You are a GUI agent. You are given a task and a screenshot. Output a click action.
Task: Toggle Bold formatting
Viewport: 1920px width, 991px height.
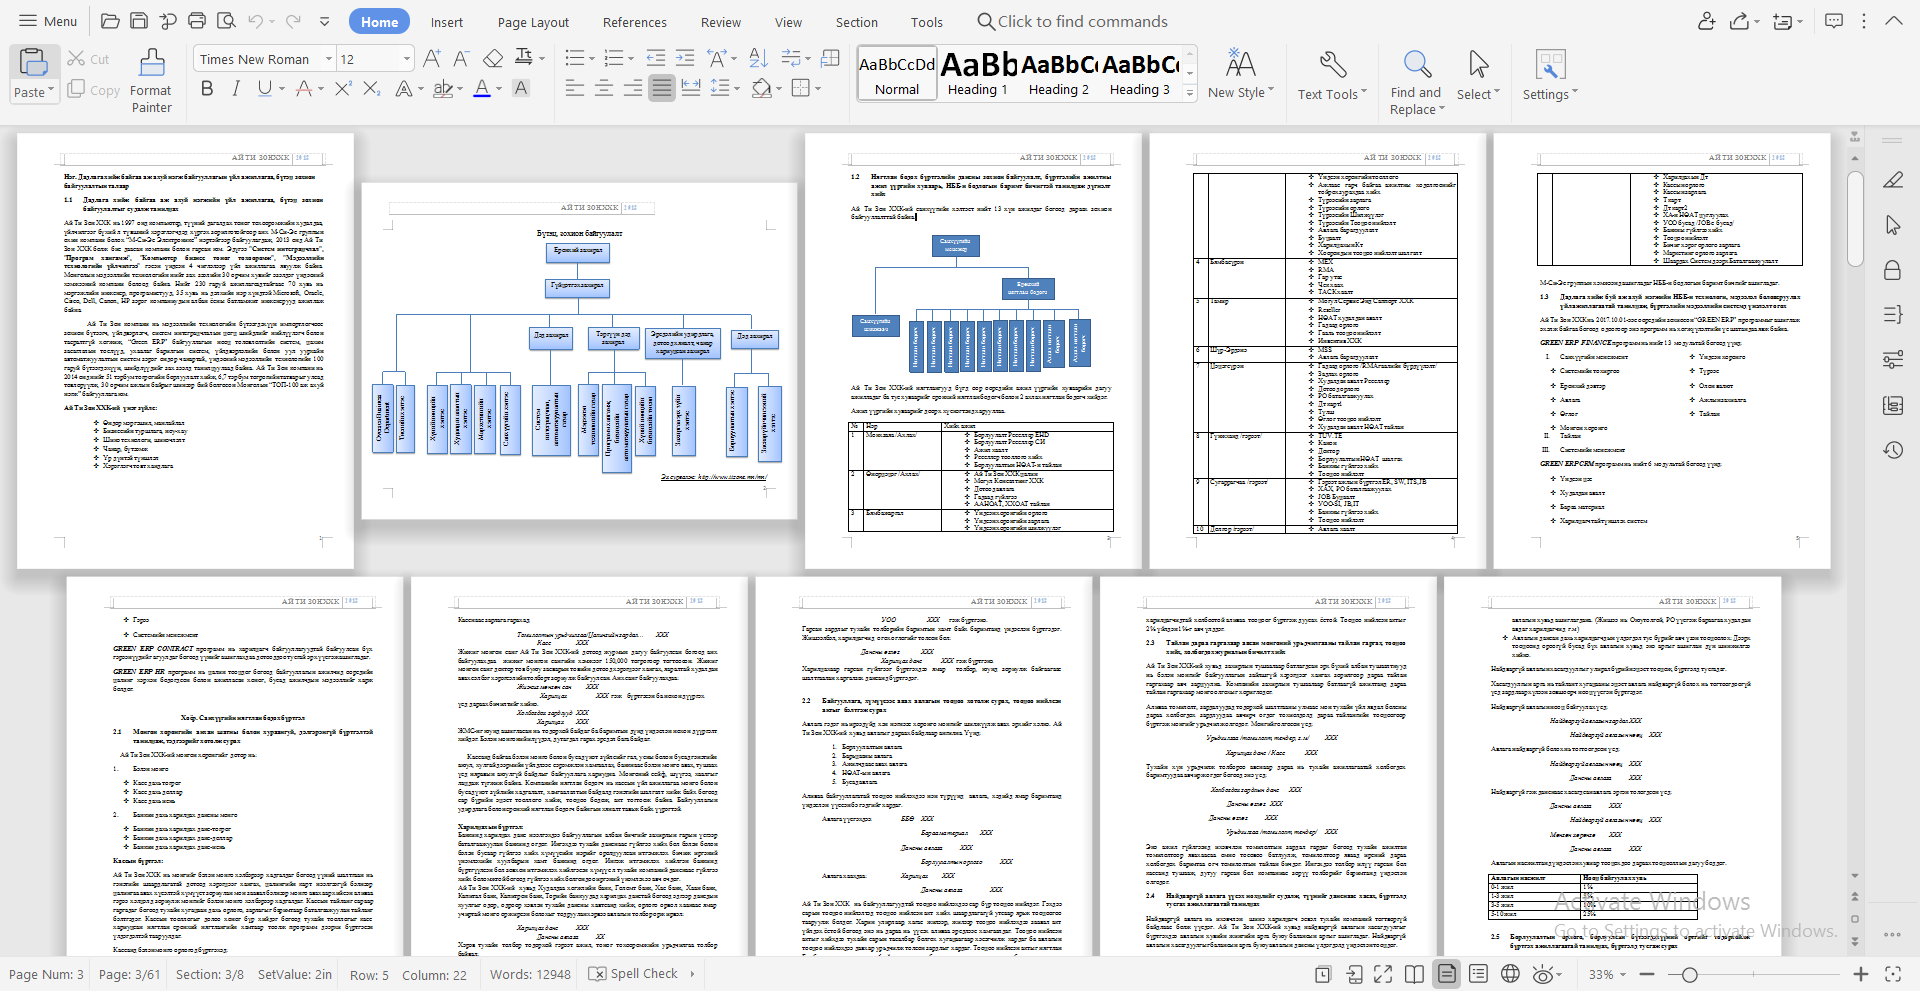(x=207, y=89)
